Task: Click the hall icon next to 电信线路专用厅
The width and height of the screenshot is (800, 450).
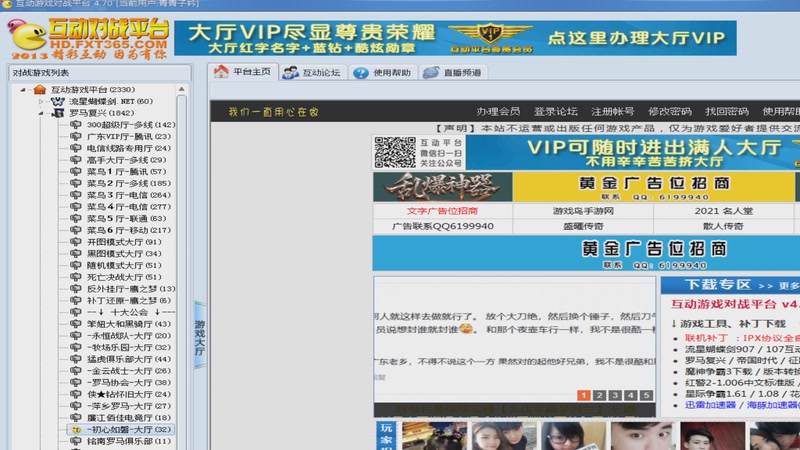Action: tap(76, 148)
